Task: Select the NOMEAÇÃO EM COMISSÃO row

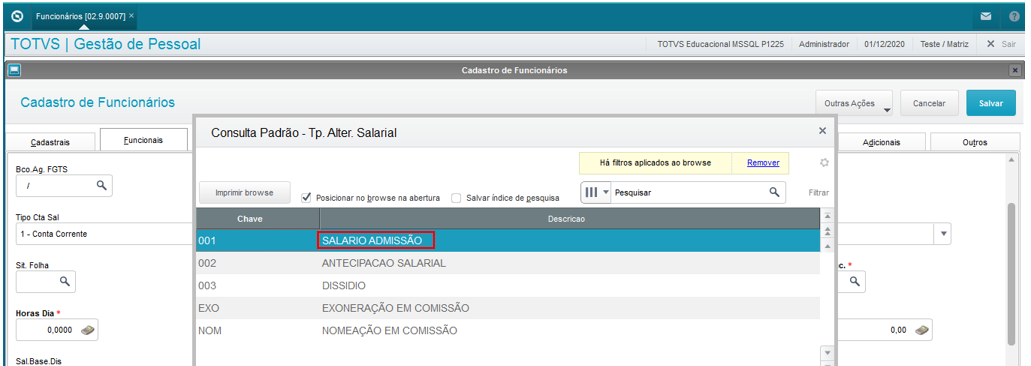Action: pyautogui.click(x=508, y=331)
